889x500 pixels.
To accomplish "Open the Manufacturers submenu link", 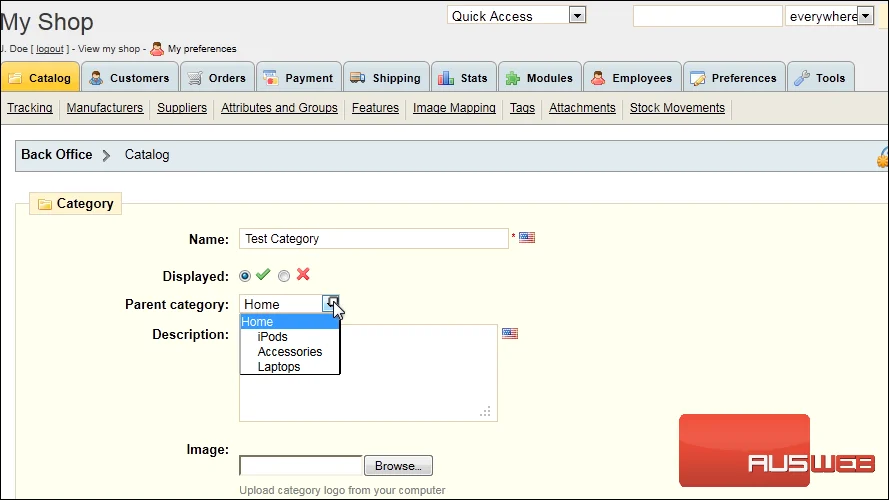I will pos(105,108).
